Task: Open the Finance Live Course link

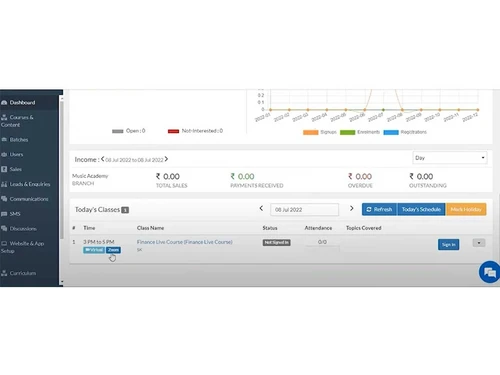Action: tap(185, 242)
